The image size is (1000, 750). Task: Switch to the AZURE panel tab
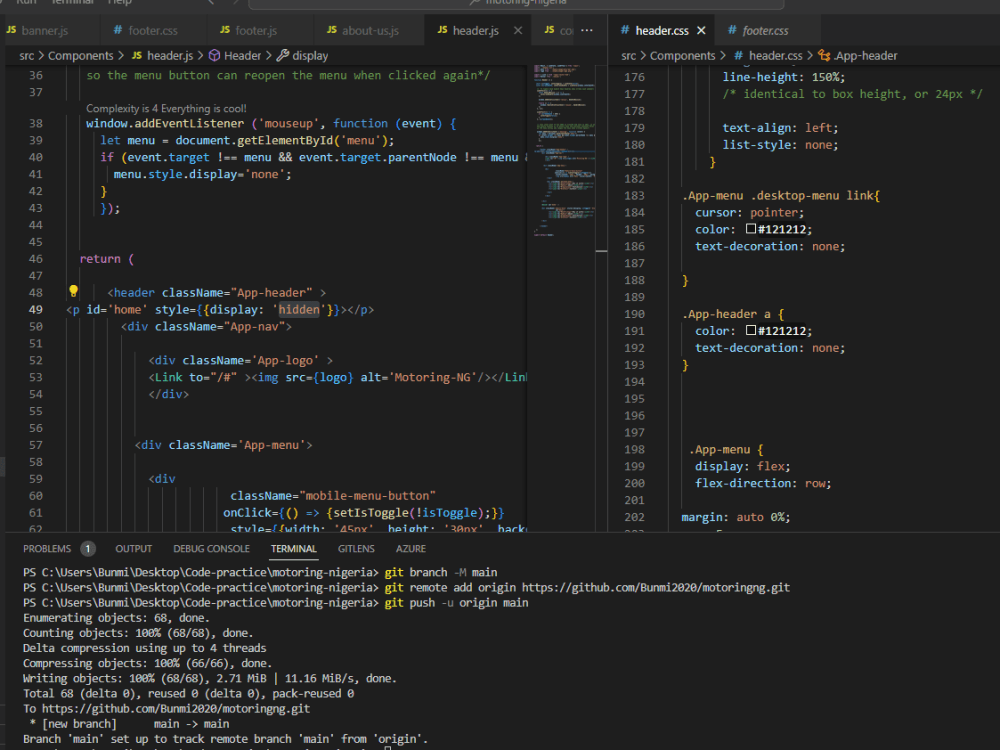(411, 548)
